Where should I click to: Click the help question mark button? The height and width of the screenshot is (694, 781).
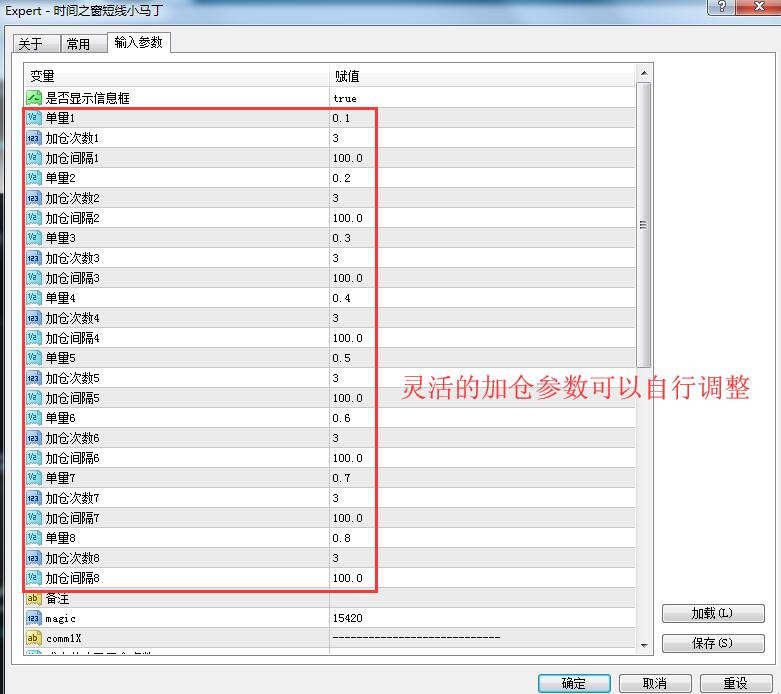click(x=719, y=8)
